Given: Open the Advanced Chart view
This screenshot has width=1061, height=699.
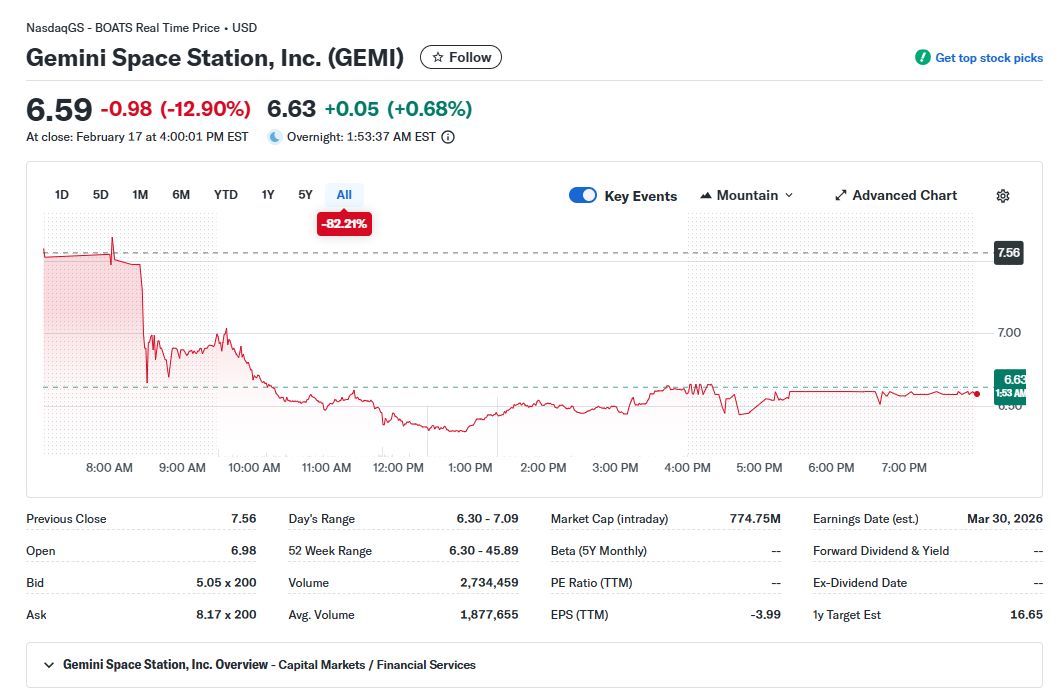Looking at the screenshot, I should pos(896,196).
